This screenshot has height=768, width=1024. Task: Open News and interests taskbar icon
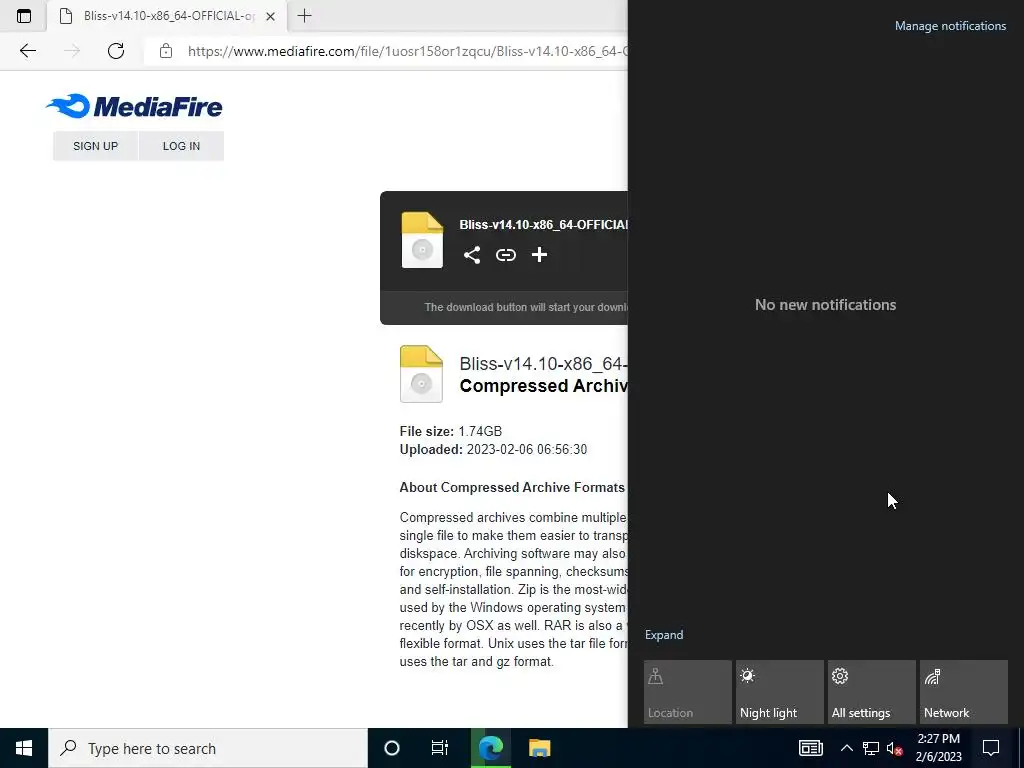click(810, 748)
